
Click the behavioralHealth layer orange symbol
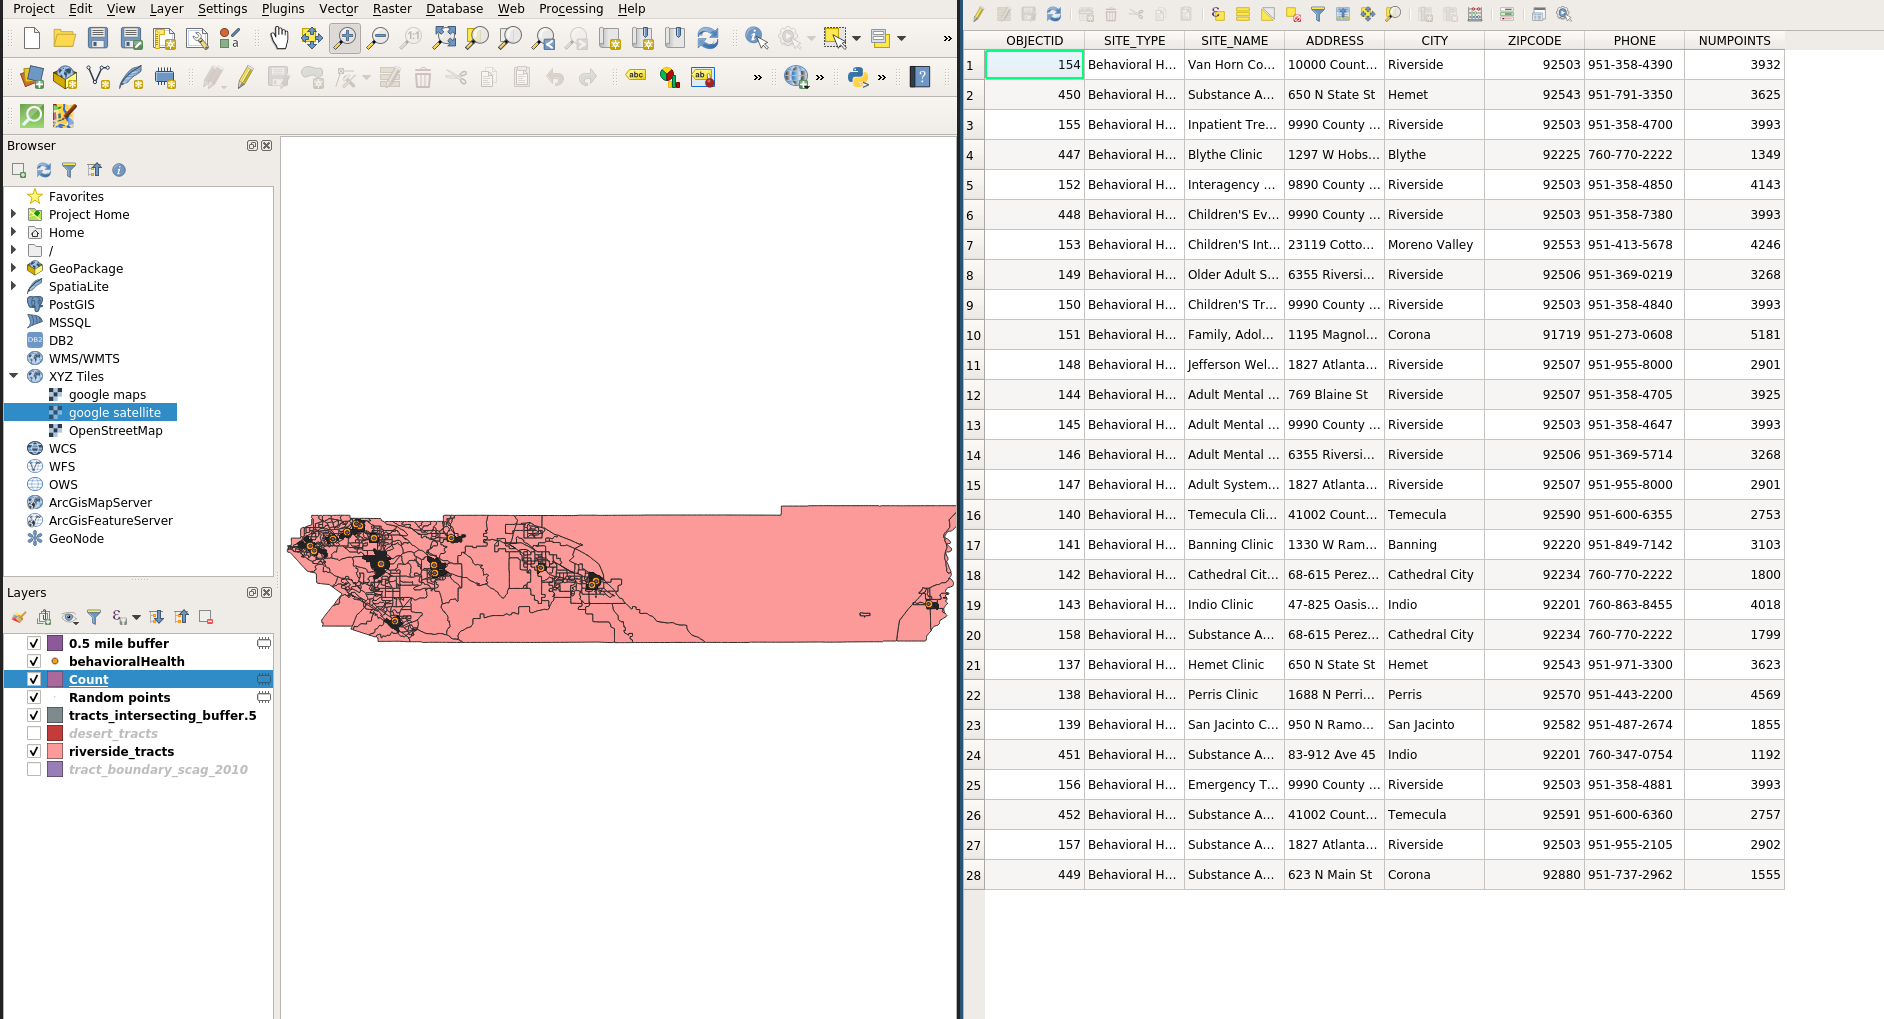coord(55,661)
